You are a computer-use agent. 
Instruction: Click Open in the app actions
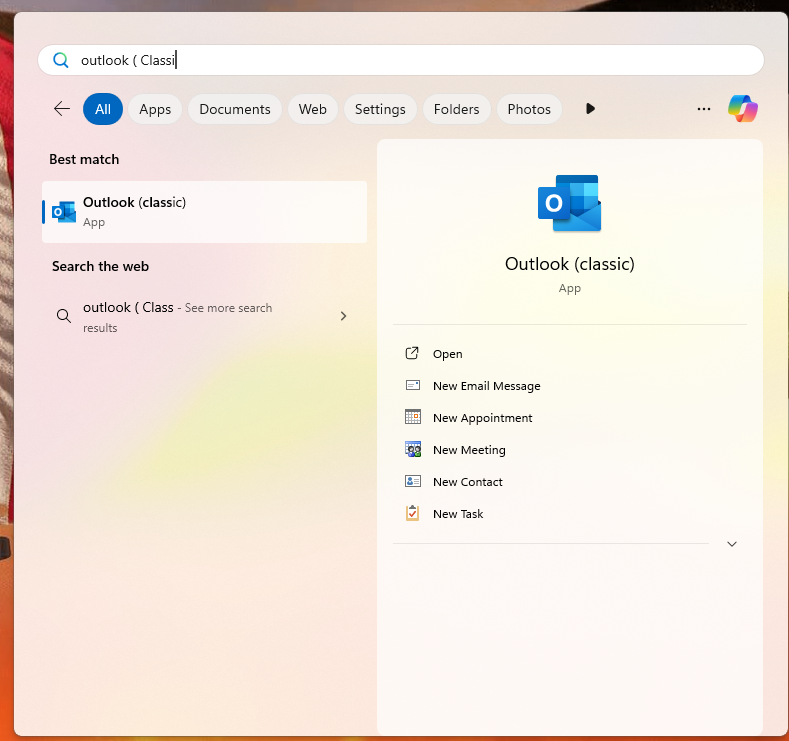click(447, 354)
